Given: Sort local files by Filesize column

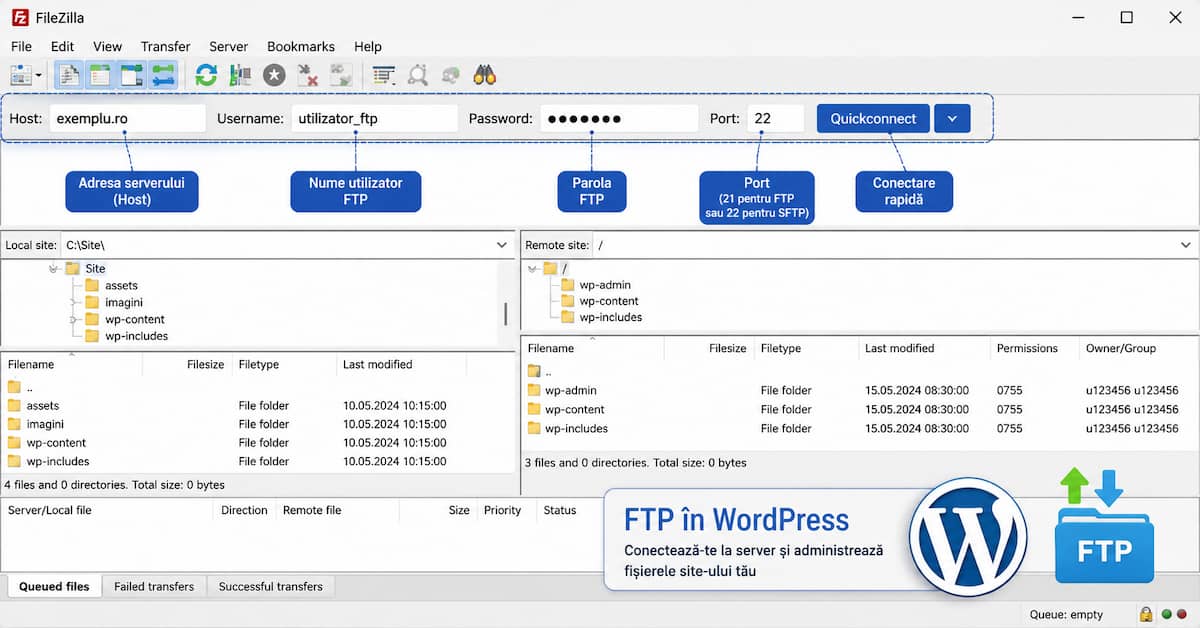Looking at the screenshot, I should tap(205, 365).
